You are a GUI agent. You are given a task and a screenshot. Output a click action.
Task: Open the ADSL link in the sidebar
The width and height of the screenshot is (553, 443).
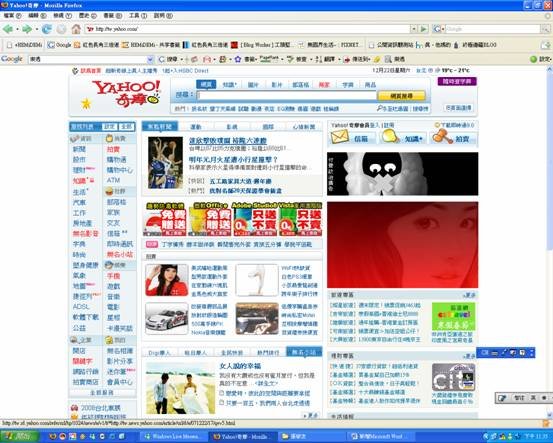pos(81,307)
